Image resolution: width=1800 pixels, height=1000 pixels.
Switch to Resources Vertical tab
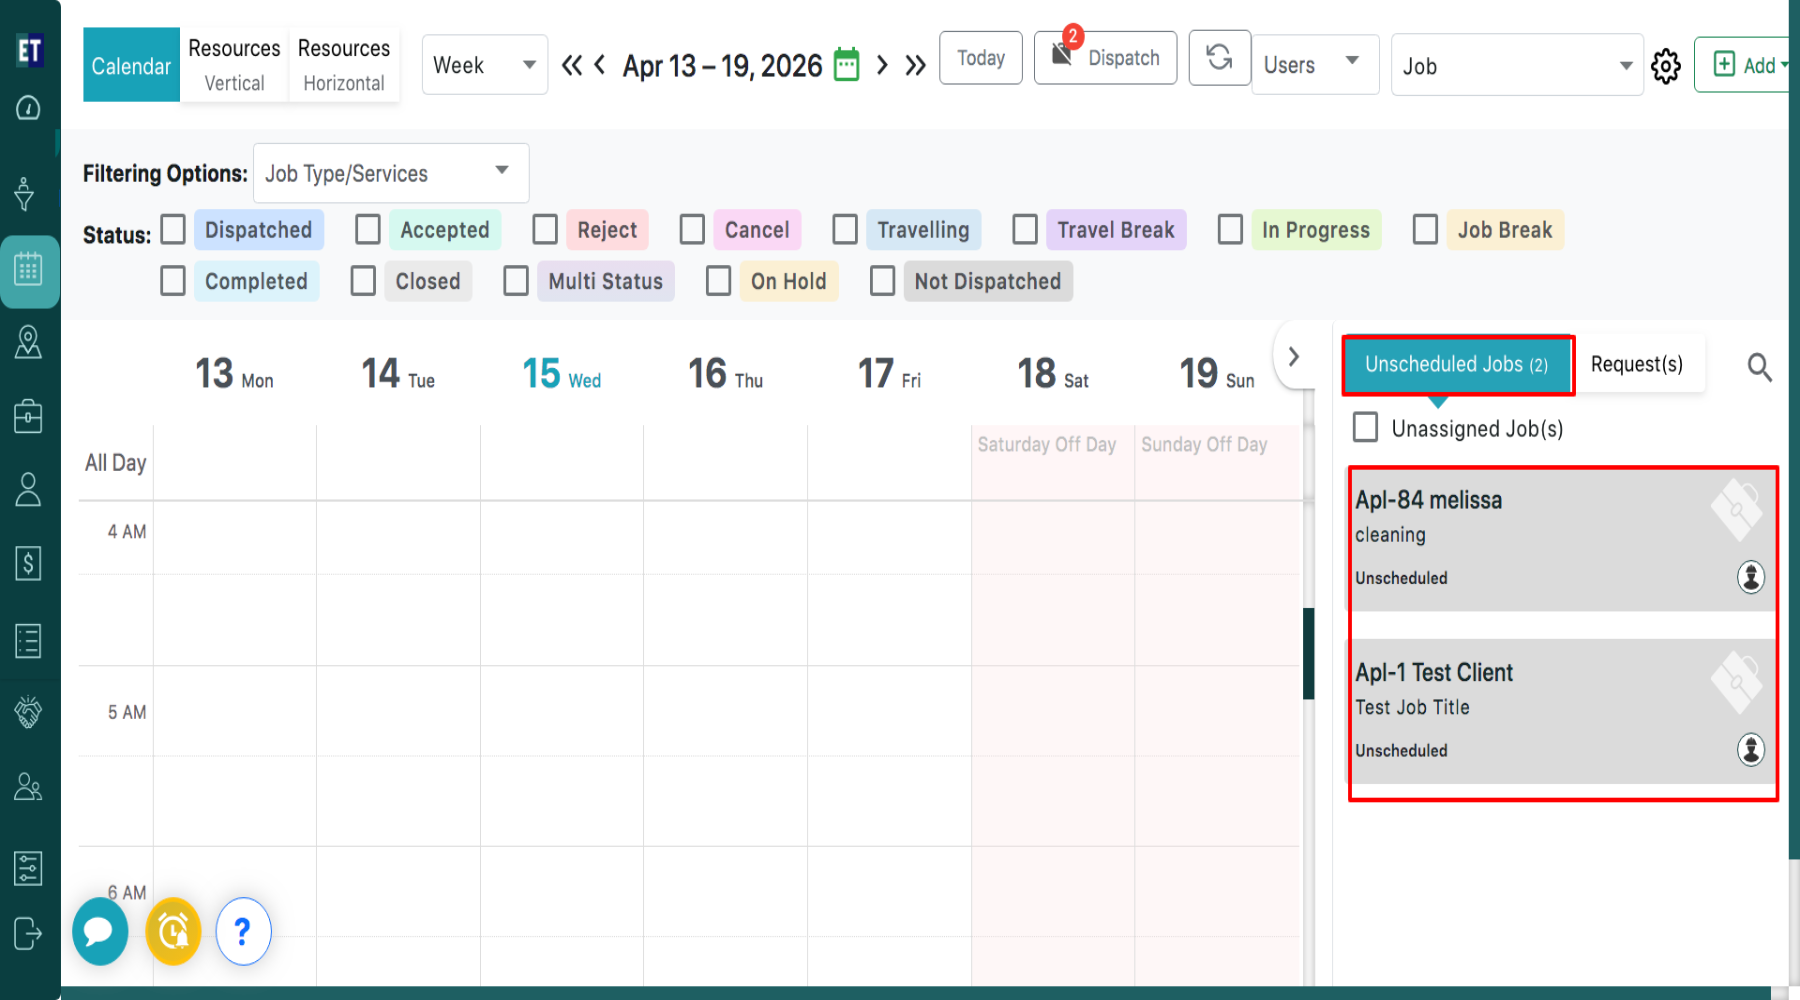click(234, 65)
